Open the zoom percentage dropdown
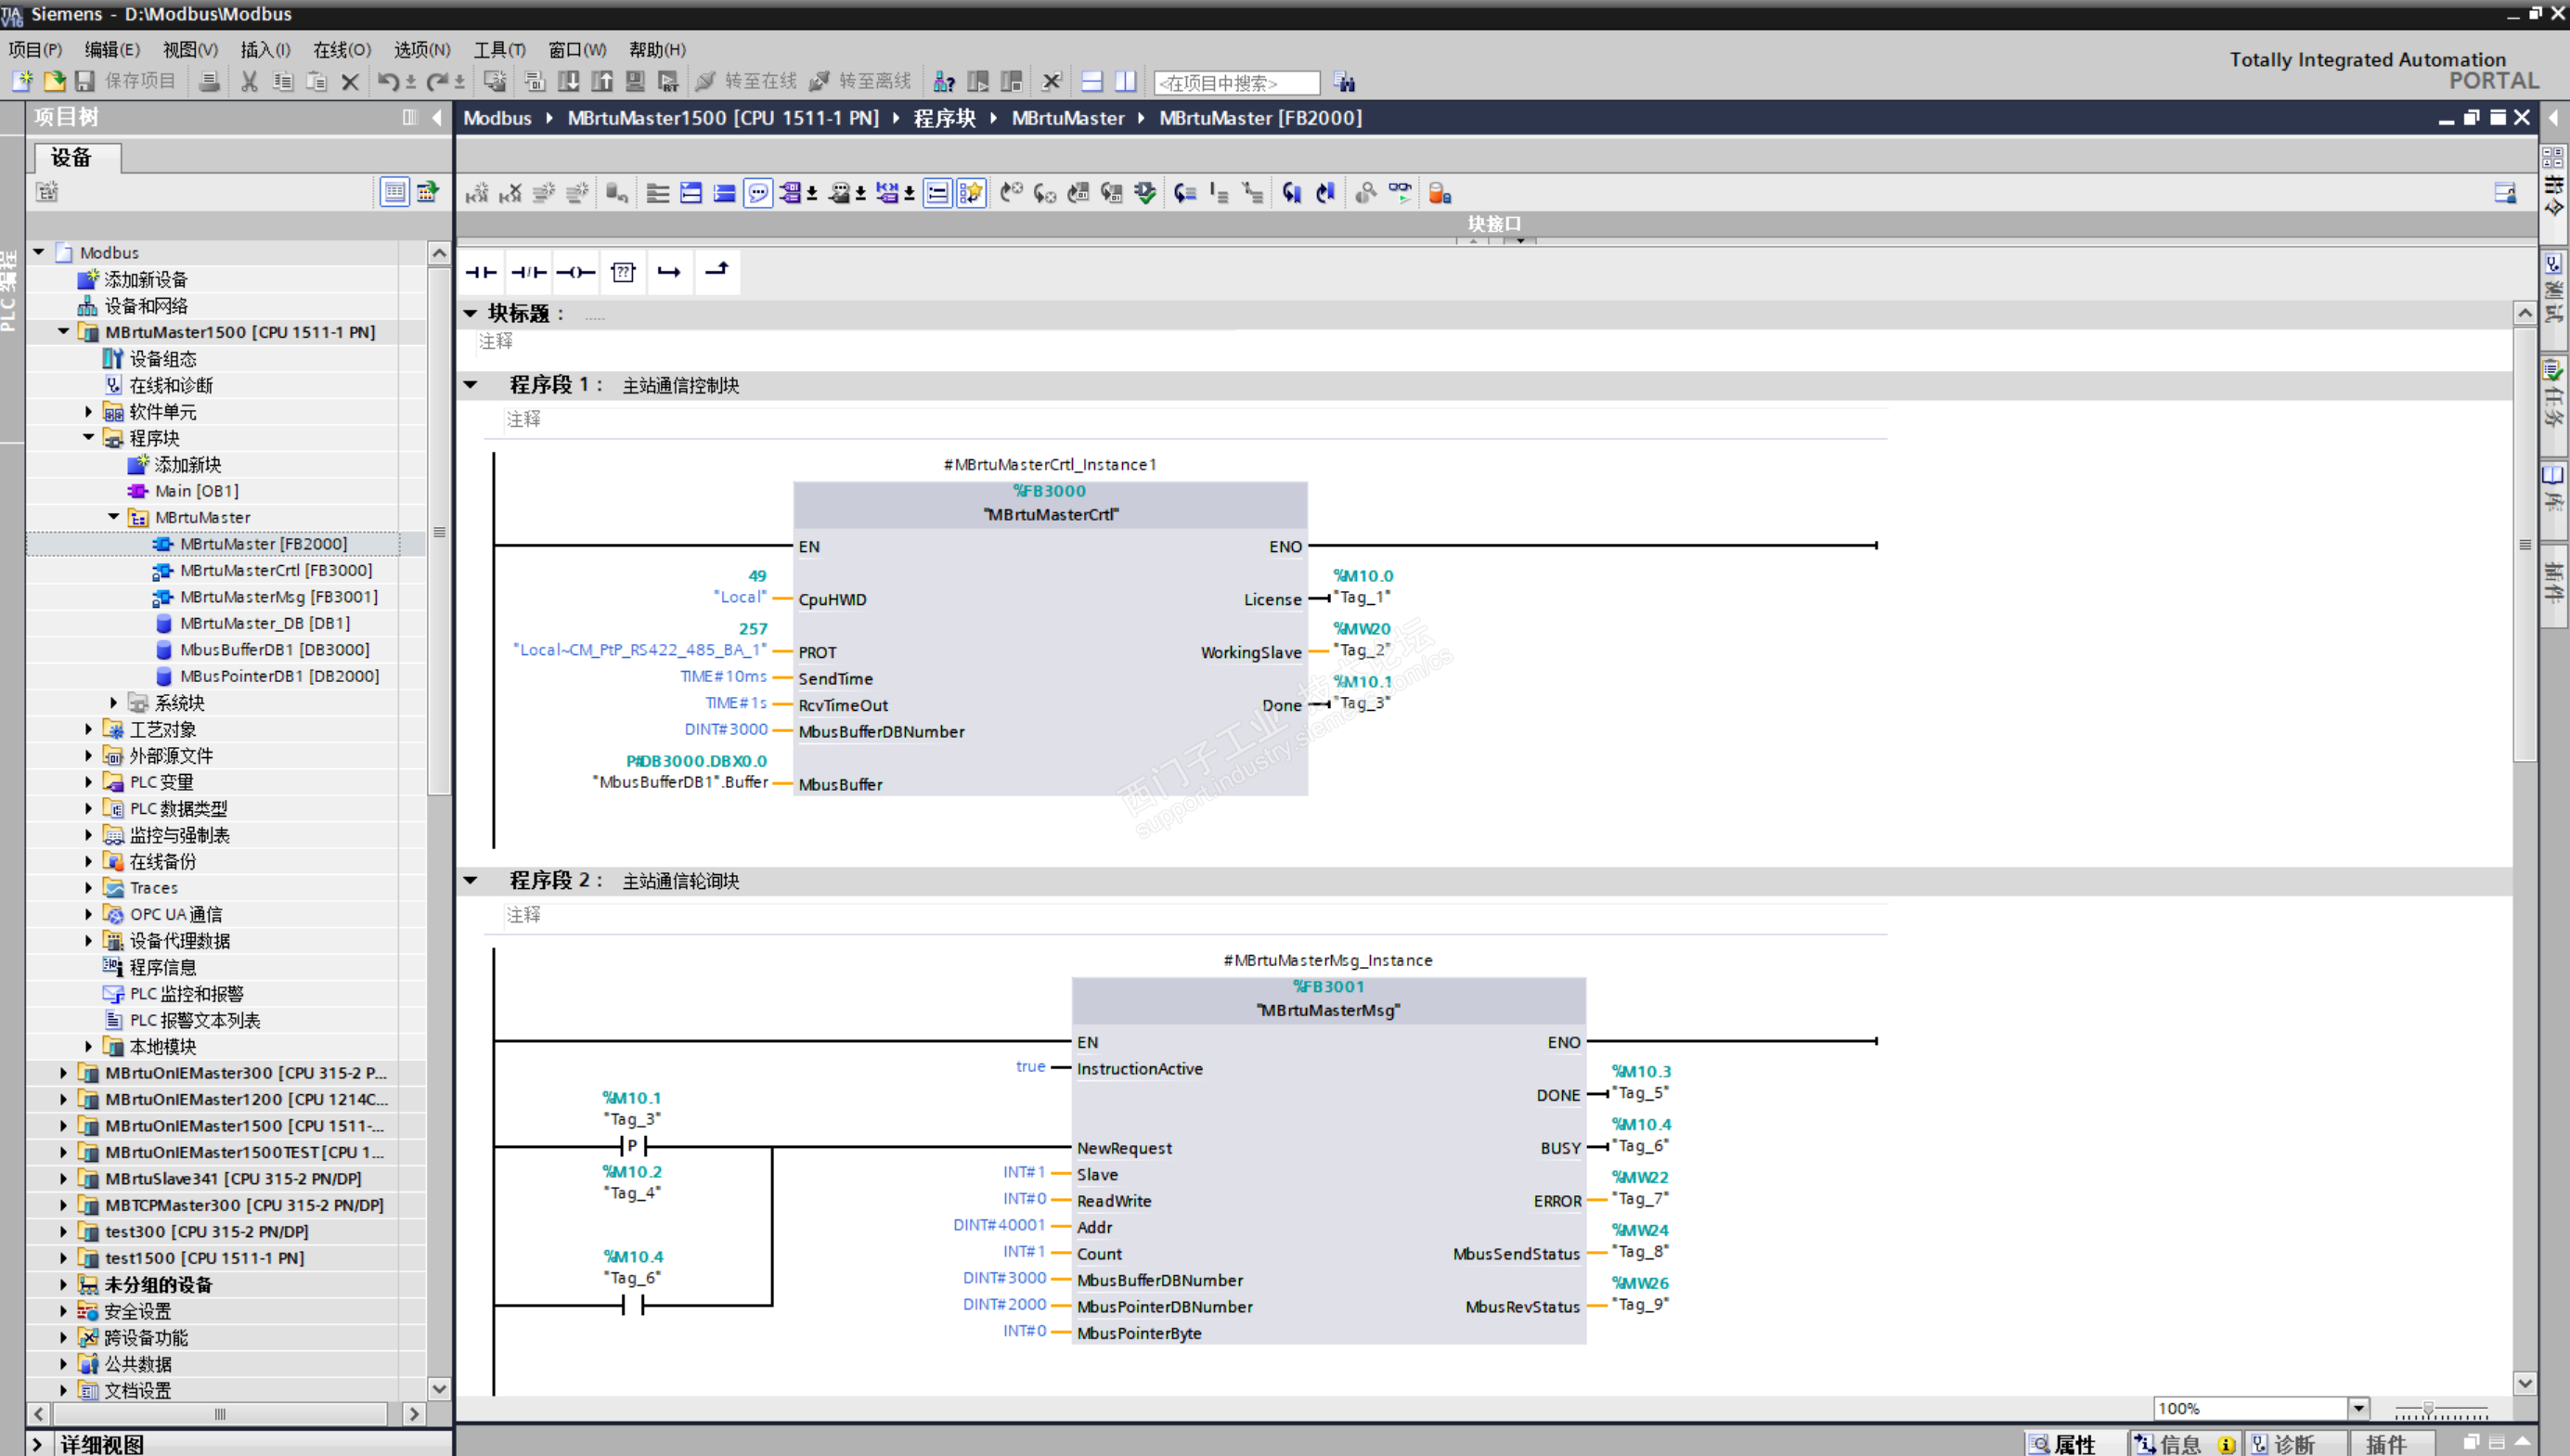 pyautogui.click(x=2358, y=1409)
